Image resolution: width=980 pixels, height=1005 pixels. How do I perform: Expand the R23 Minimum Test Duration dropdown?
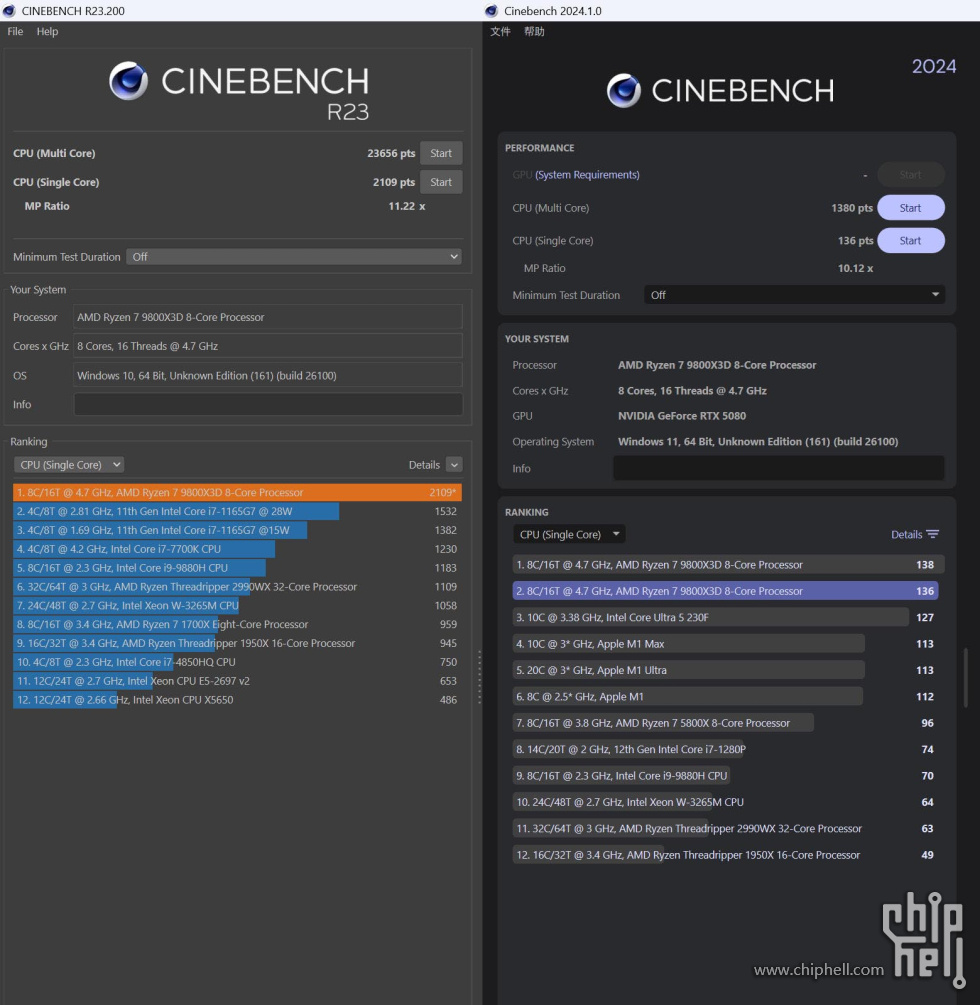click(294, 257)
